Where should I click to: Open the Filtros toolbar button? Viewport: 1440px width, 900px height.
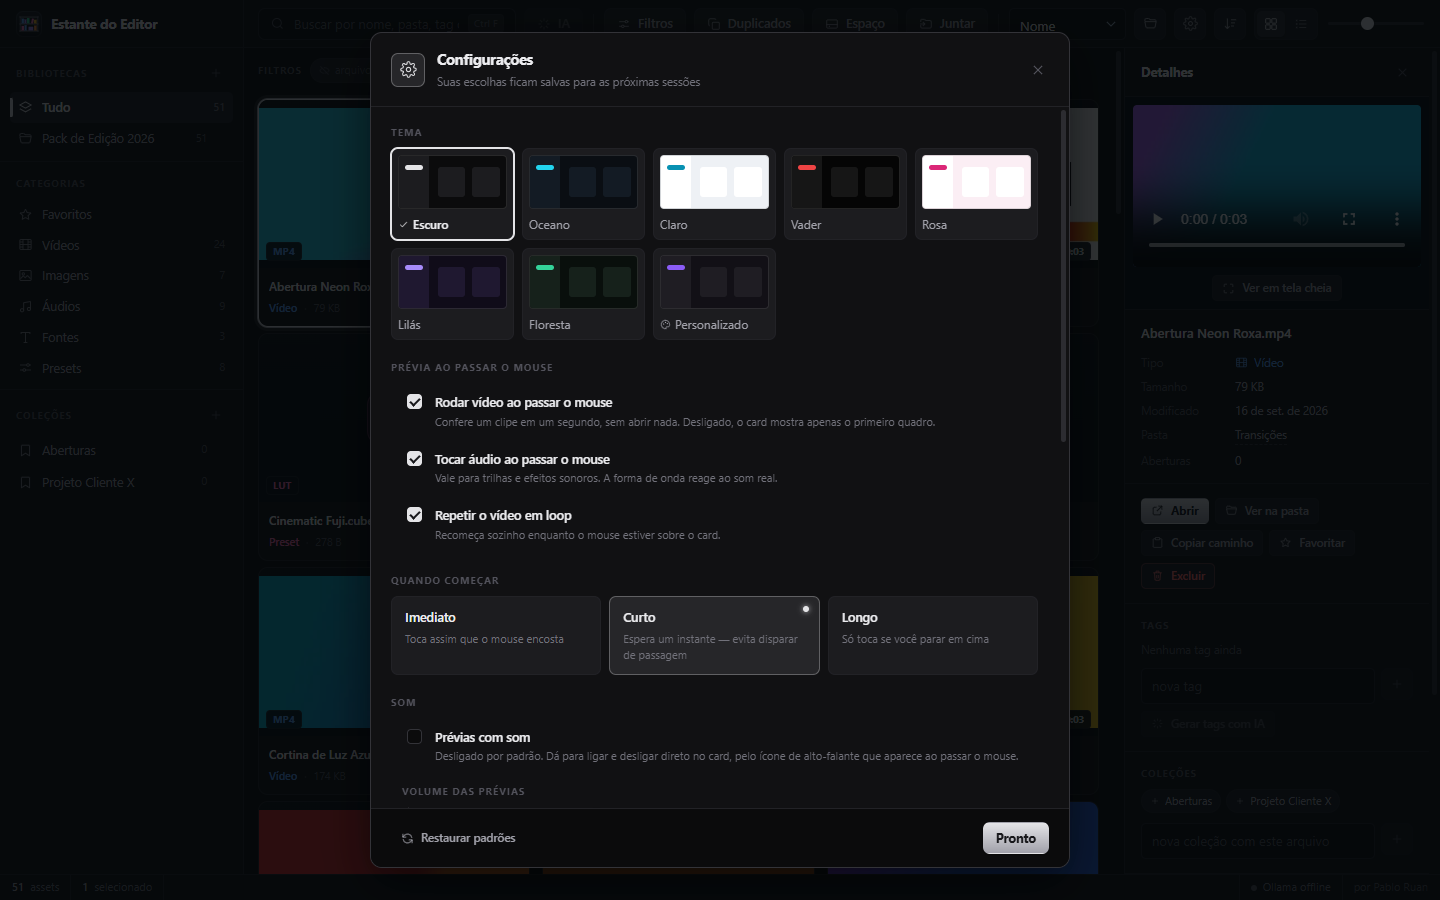pos(646,24)
